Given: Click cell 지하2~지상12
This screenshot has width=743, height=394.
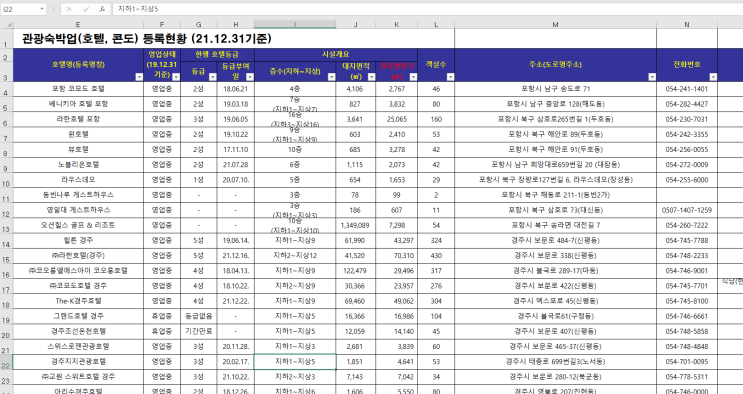Looking at the screenshot, I should [295, 256].
